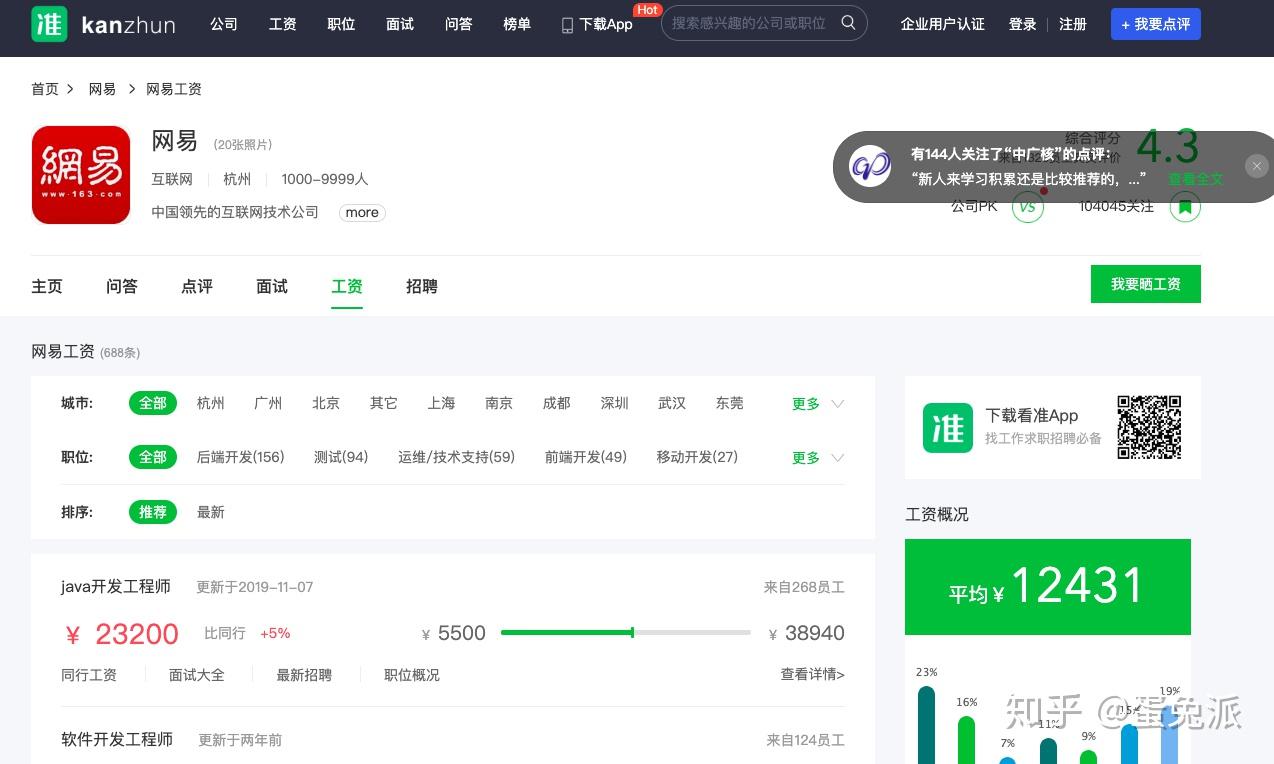Filter salaries by 杭州 city
This screenshot has height=764, width=1274.
[x=211, y=403]
